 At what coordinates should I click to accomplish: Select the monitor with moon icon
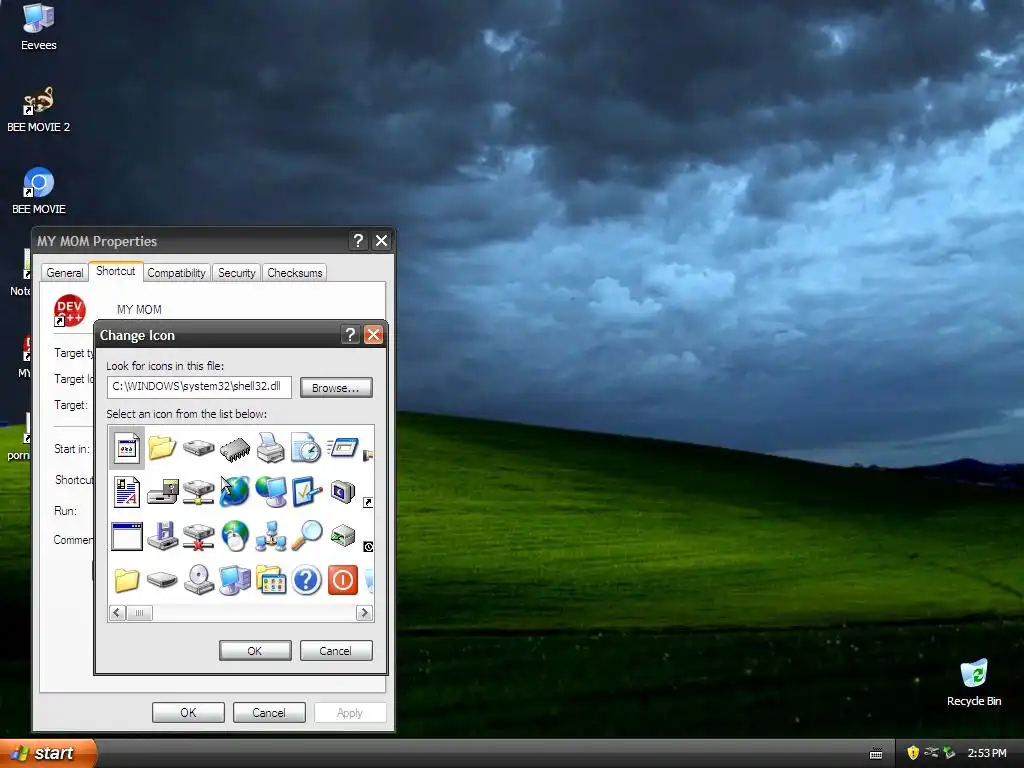343,491
